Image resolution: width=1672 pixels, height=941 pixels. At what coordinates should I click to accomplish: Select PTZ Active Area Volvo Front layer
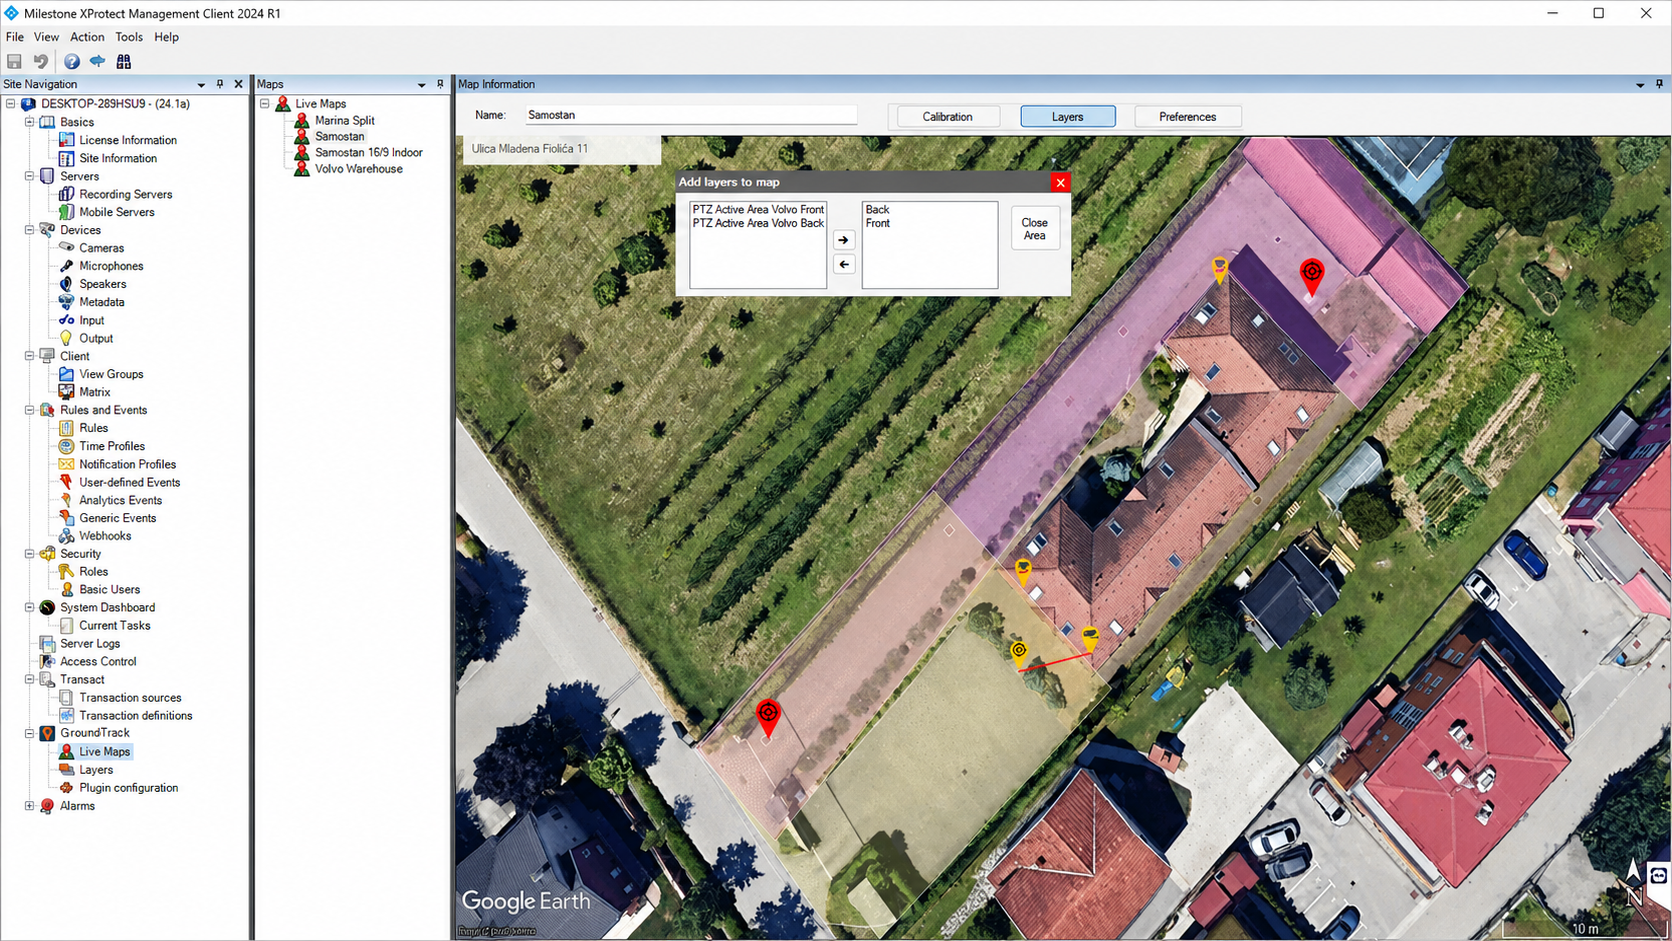758,210
